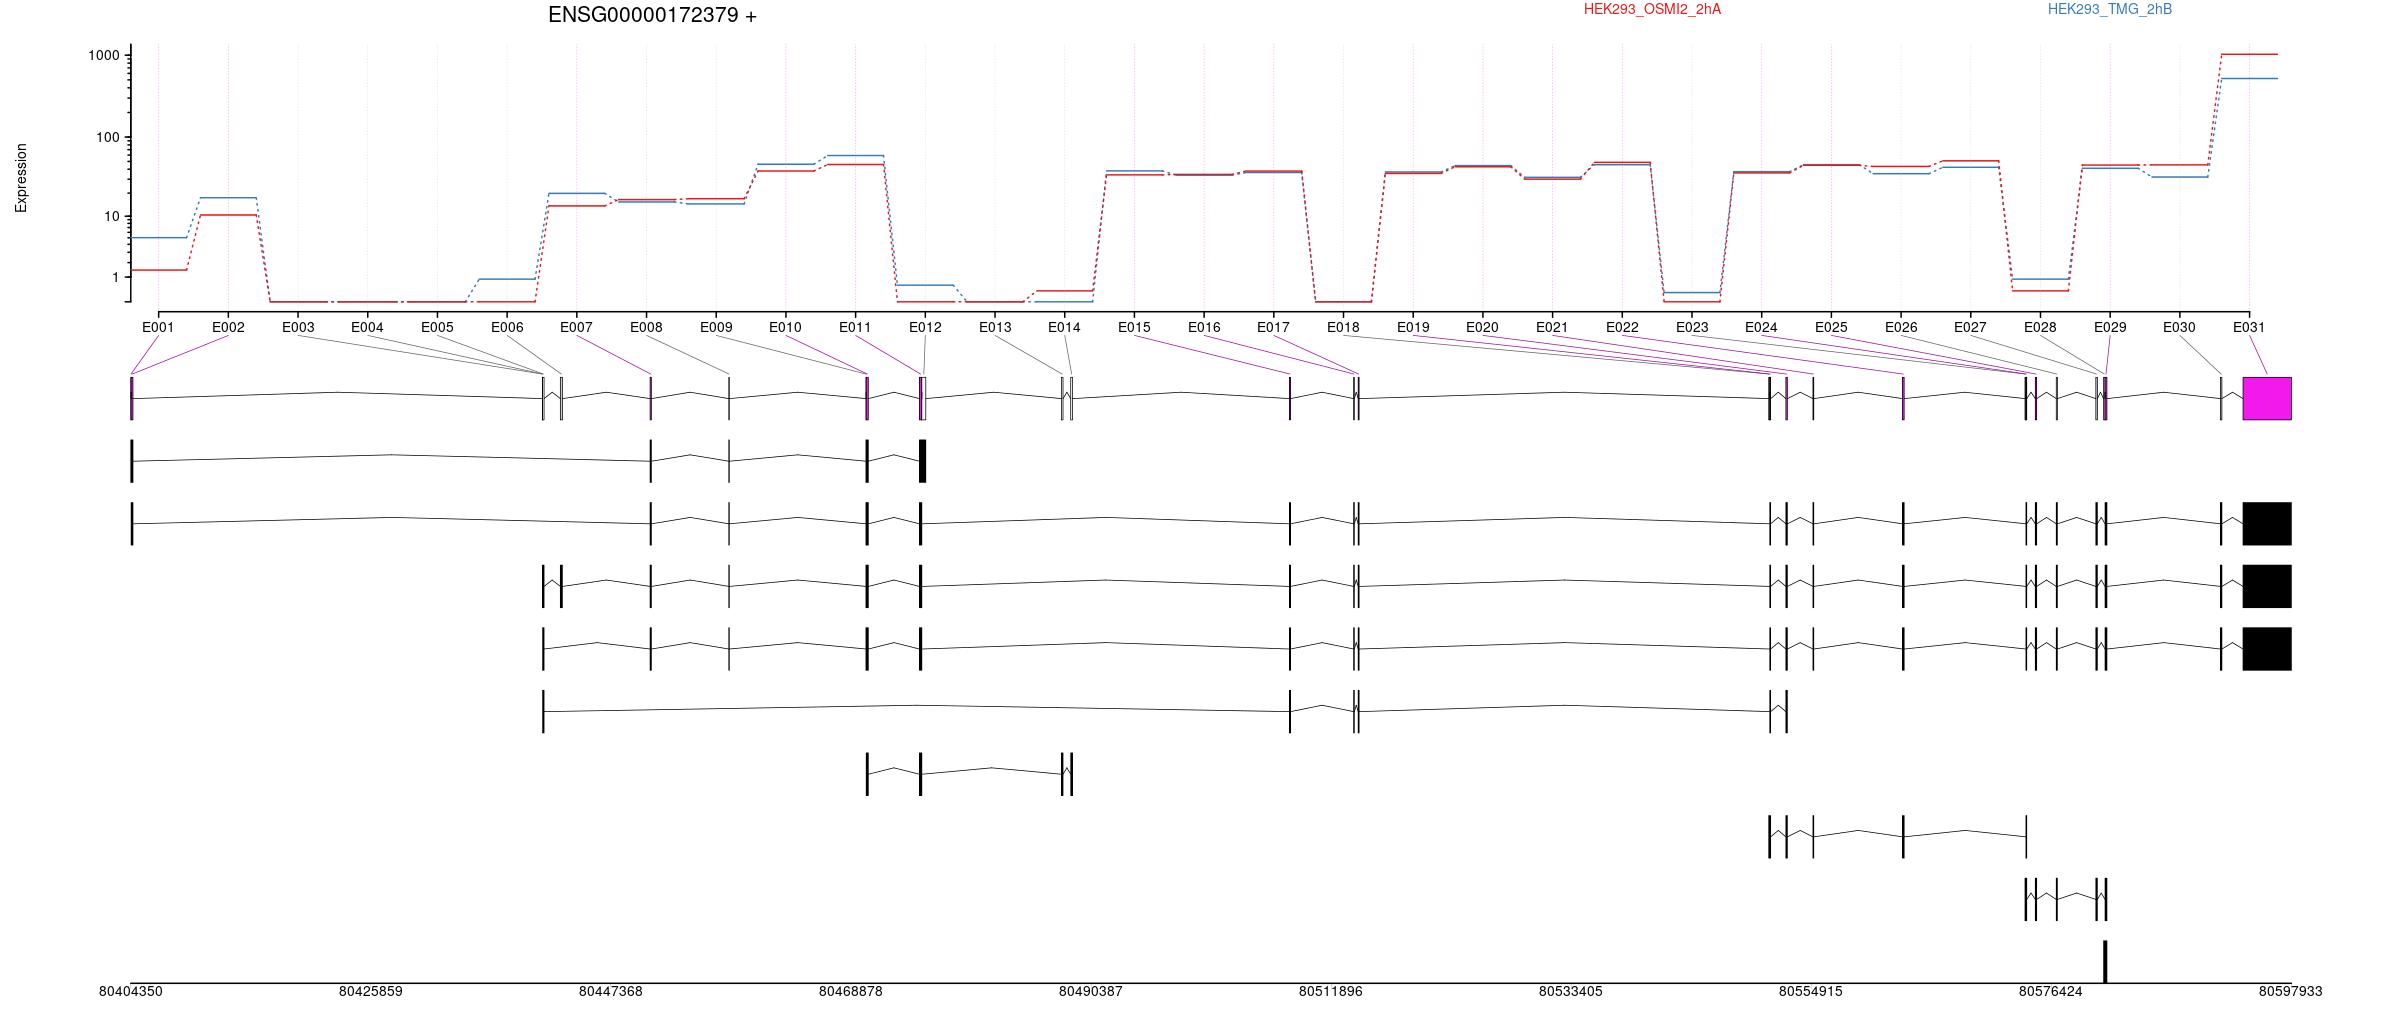Click genomic coordinate 80533405
Screen dimensions: 2400x1010
1570,992
